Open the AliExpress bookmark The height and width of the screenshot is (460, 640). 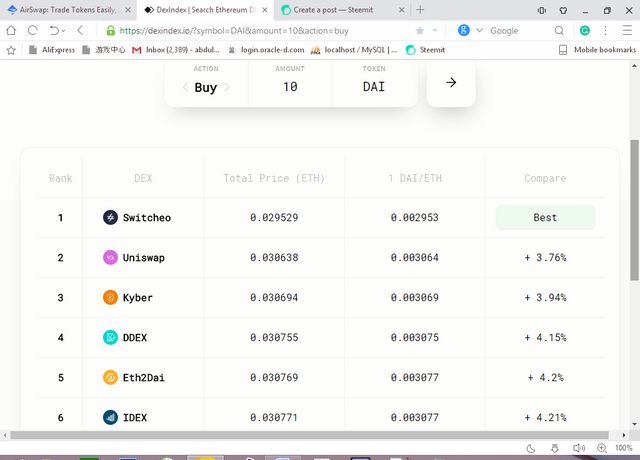pos(51,50)
